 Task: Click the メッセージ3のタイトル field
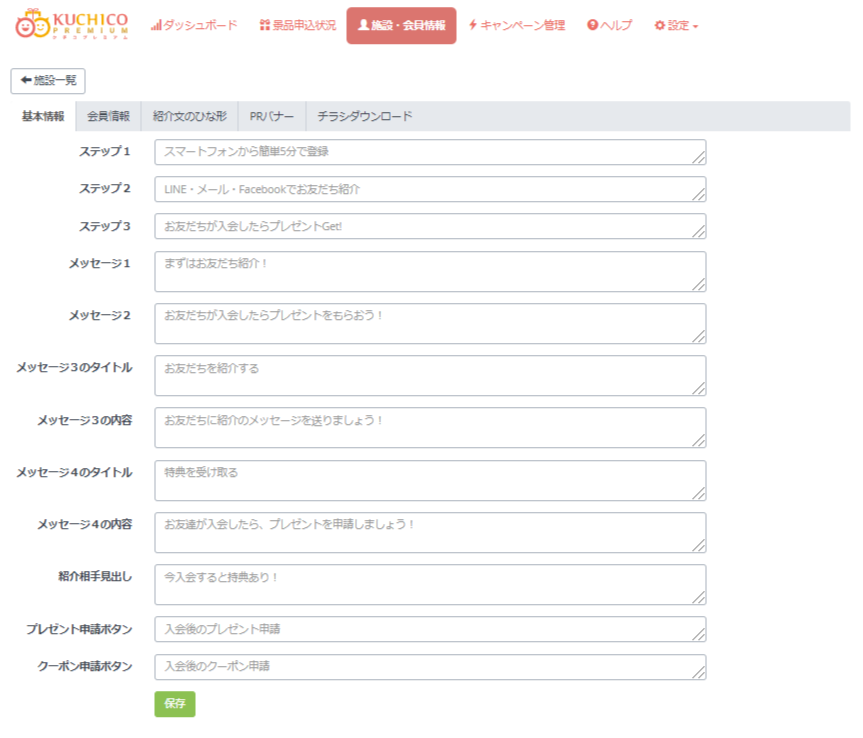430,375
